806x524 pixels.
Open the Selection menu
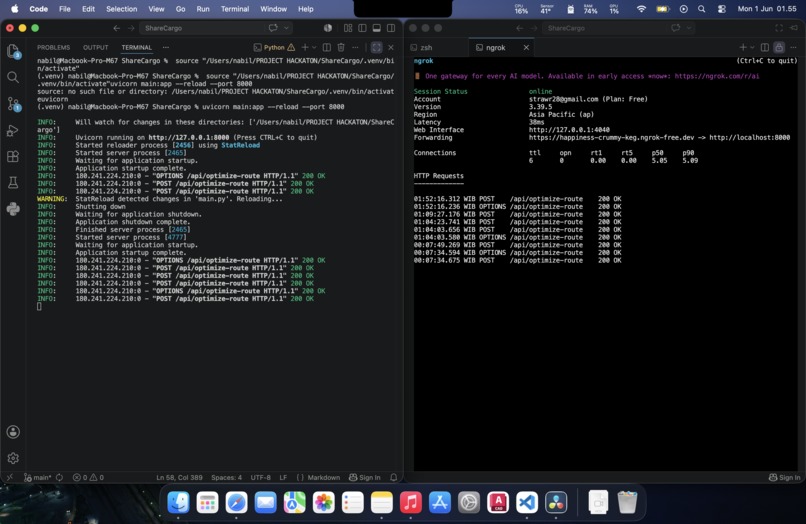point(121,9)
